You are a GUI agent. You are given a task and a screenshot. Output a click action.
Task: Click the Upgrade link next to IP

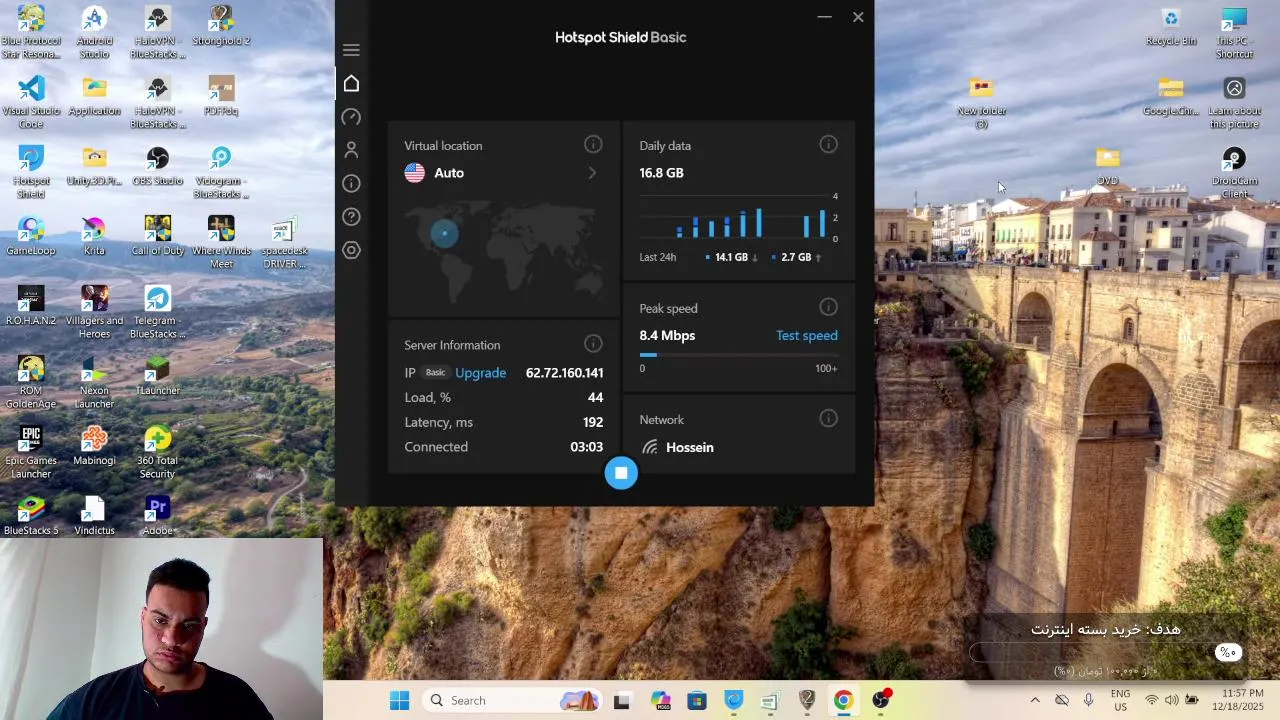point(481,373)
